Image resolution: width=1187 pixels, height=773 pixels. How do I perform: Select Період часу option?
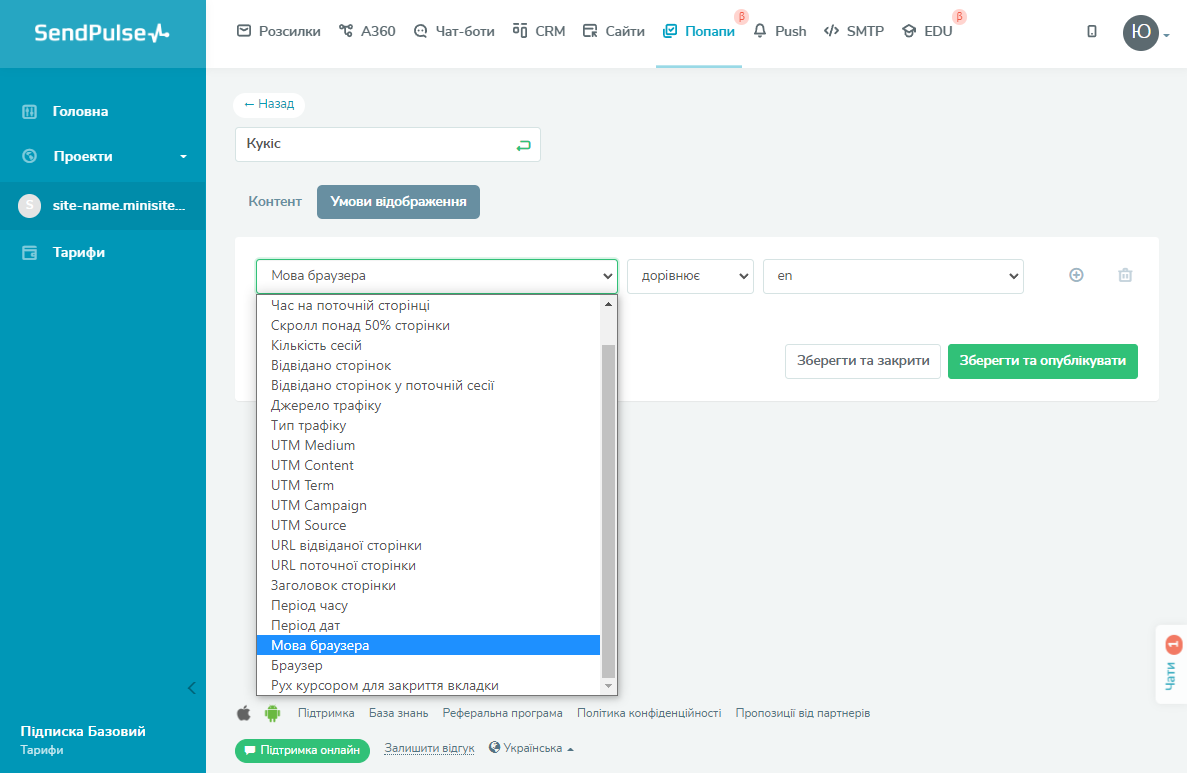(x=428, y=605)
